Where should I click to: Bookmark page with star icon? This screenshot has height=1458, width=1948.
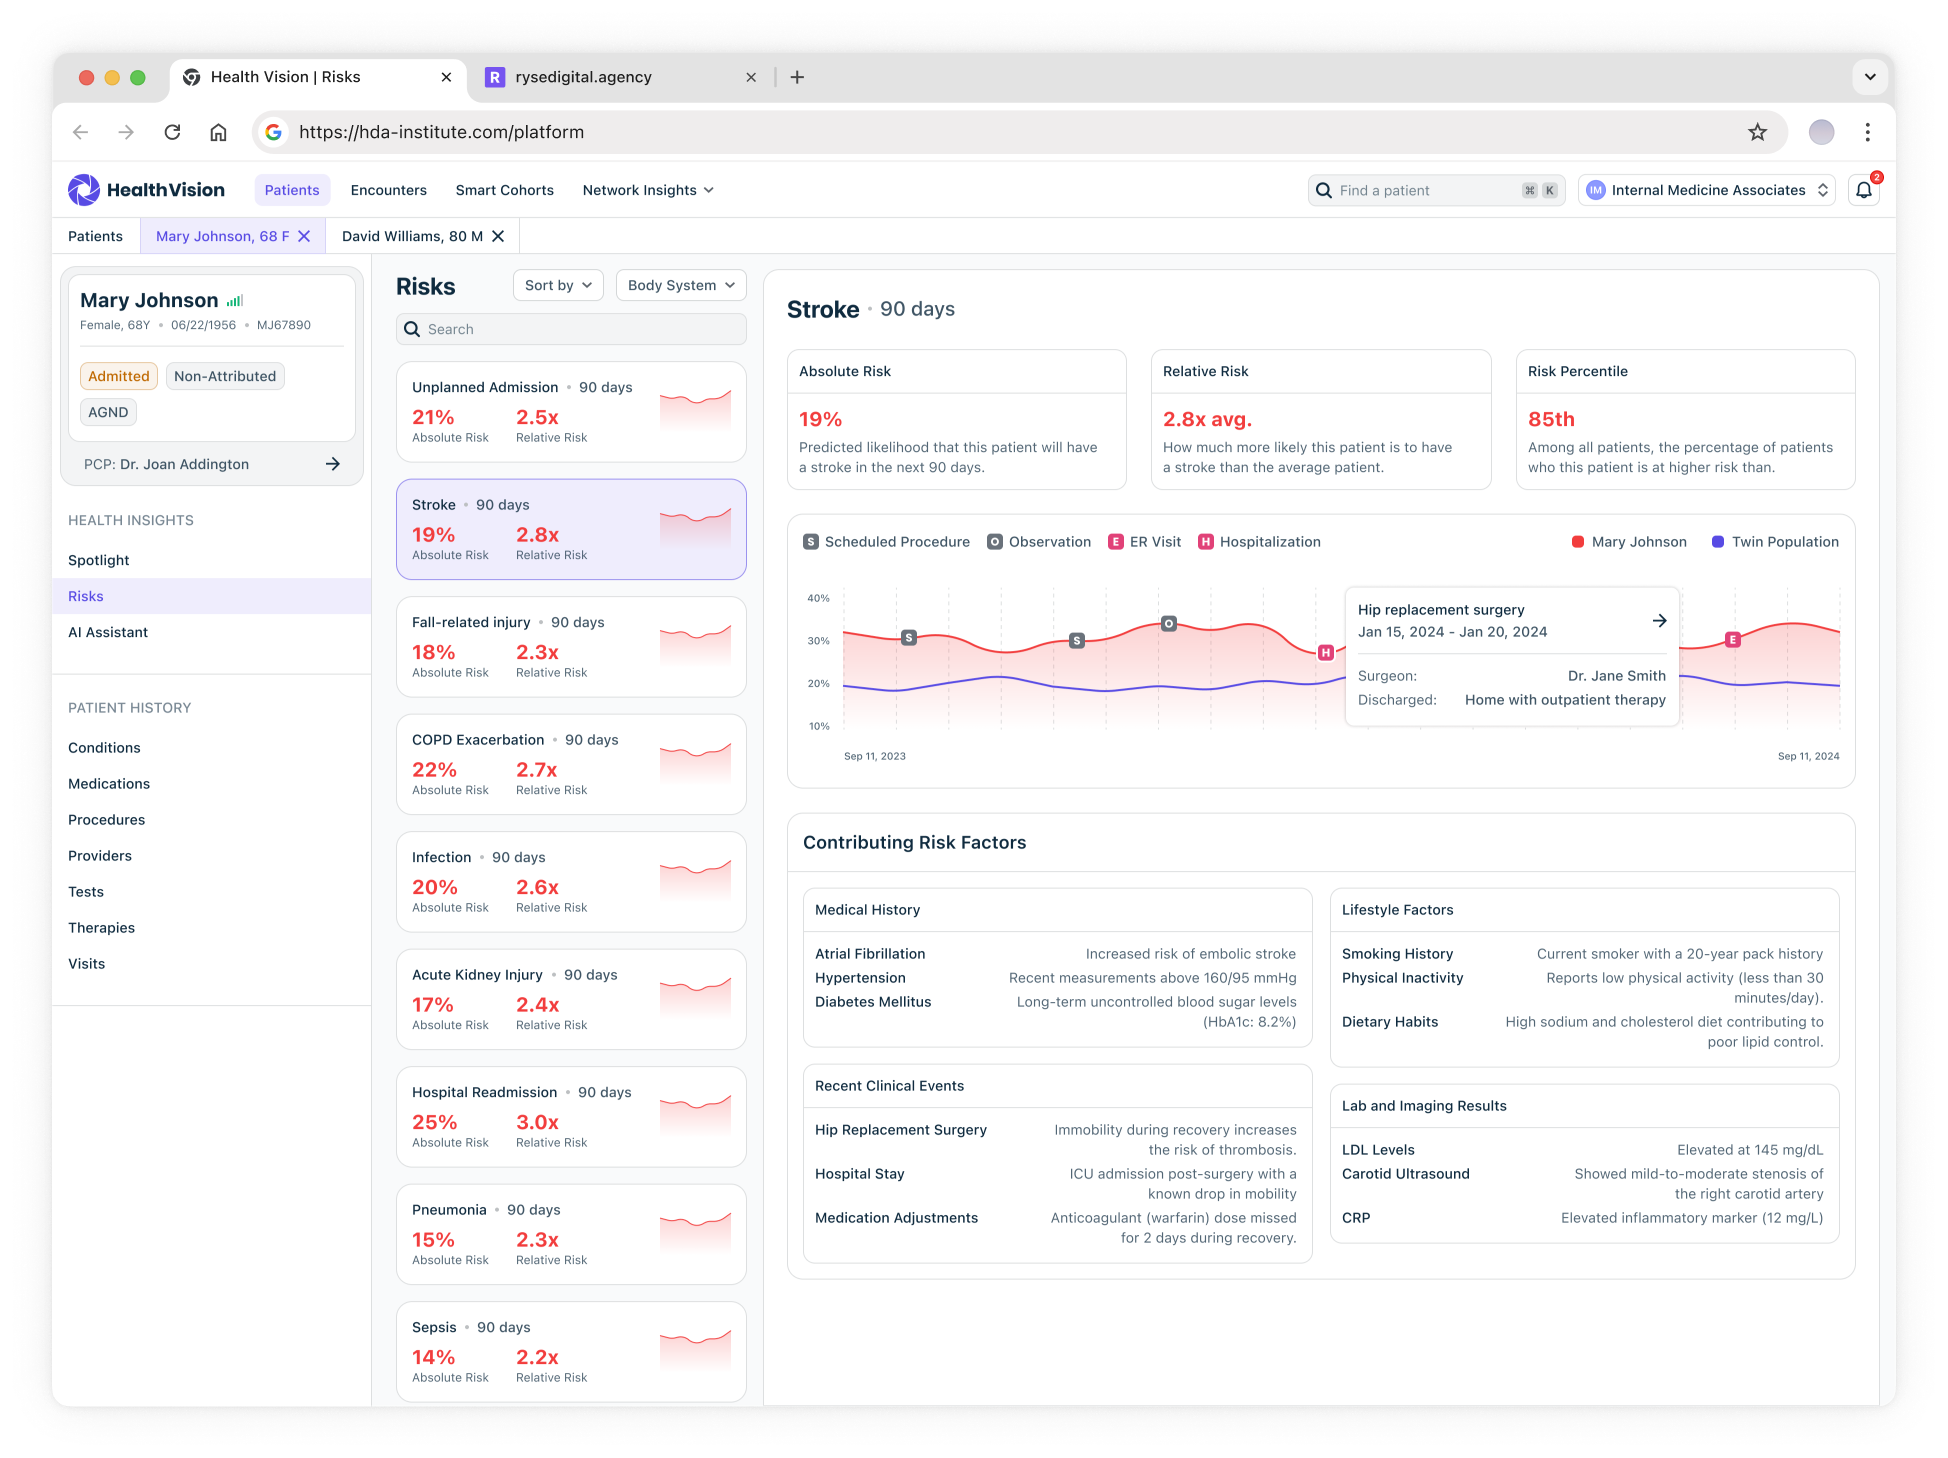click(x=1757, y=132)
